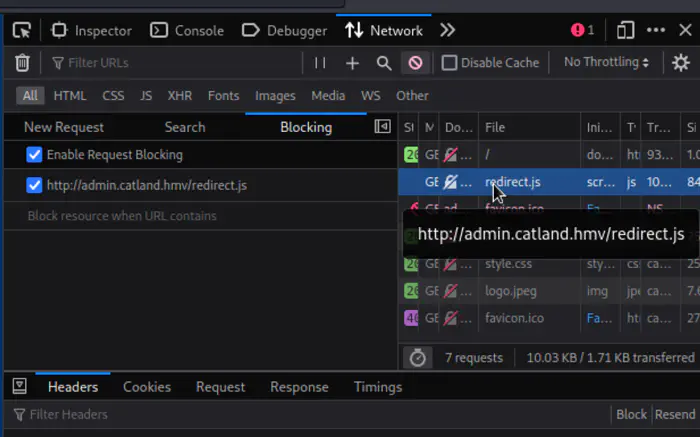Open the network search magnifier icon
Image resolution: width=700 pixels, height=437 pixels.
384,63
